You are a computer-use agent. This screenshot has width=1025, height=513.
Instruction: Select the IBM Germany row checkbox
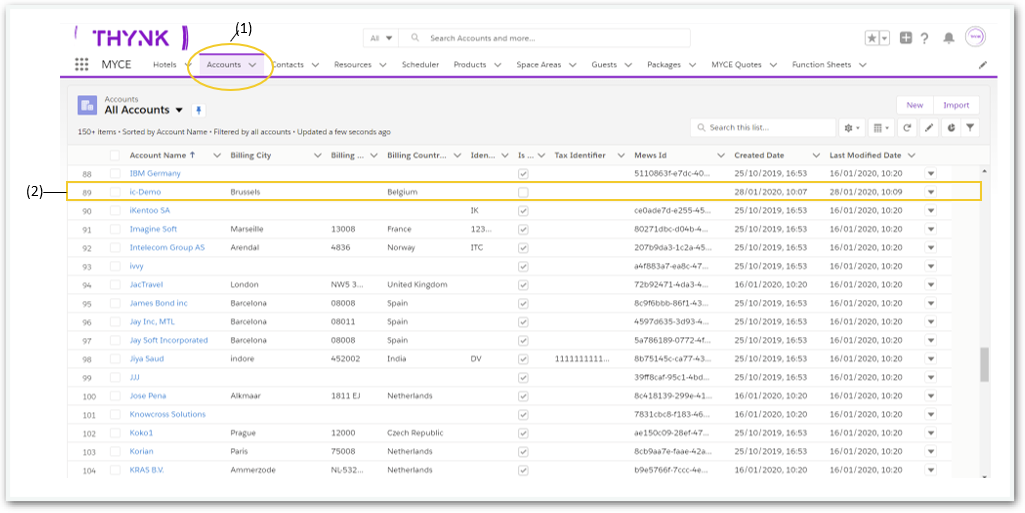pyautogui.click(x=115, y=174)
